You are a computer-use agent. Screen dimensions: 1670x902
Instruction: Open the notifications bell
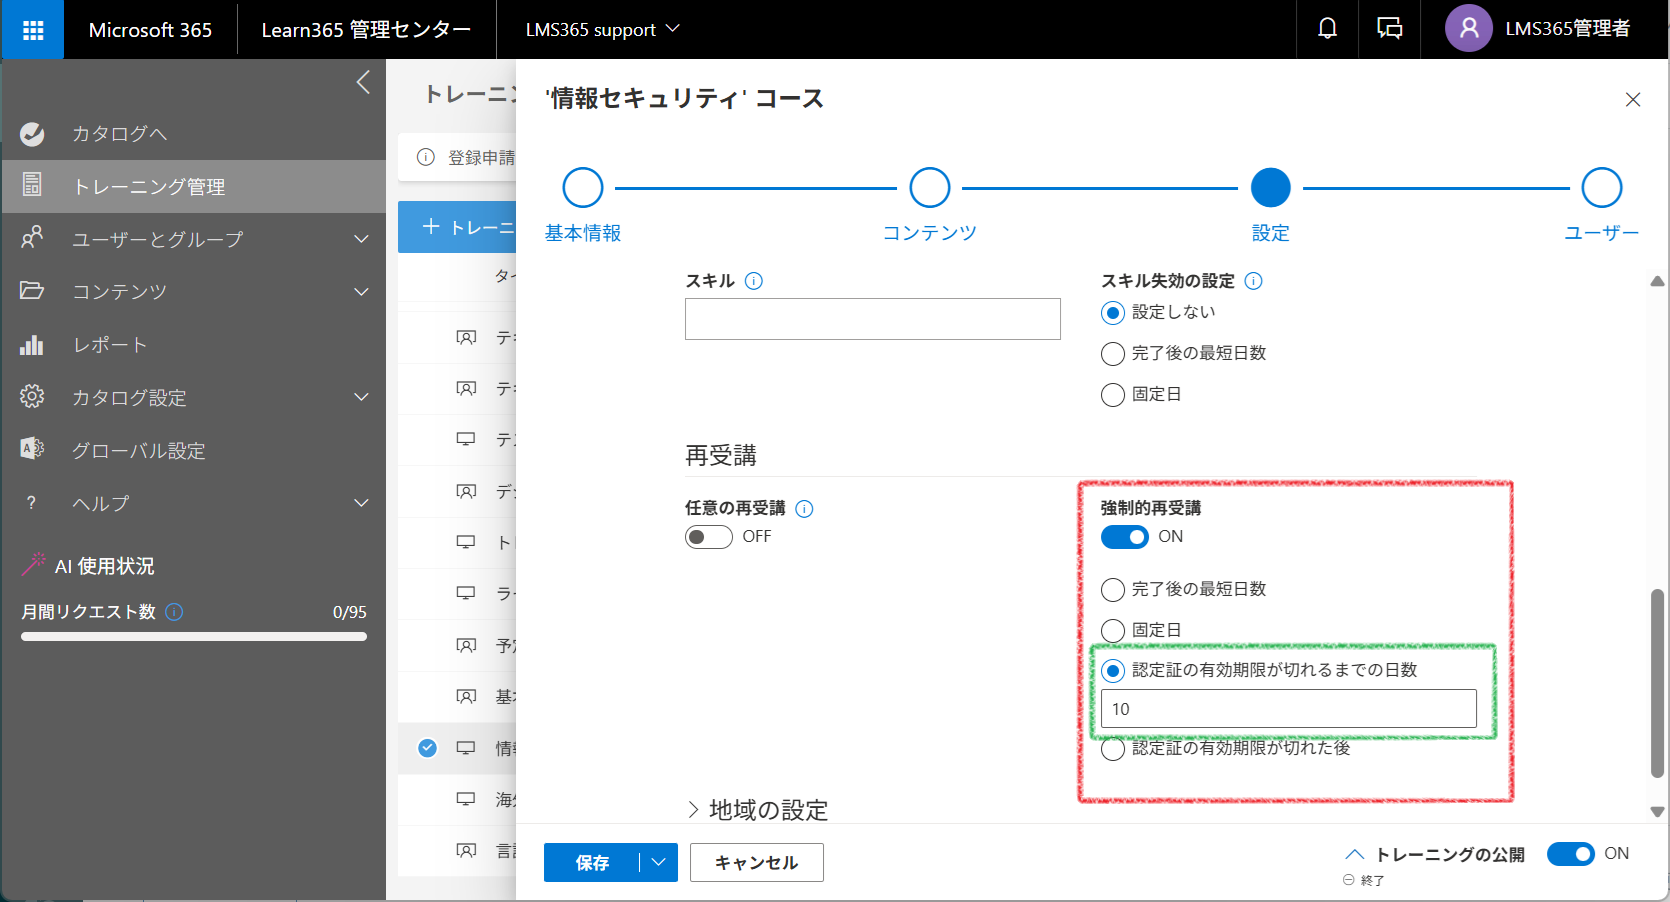click(x=1327, y=29)
